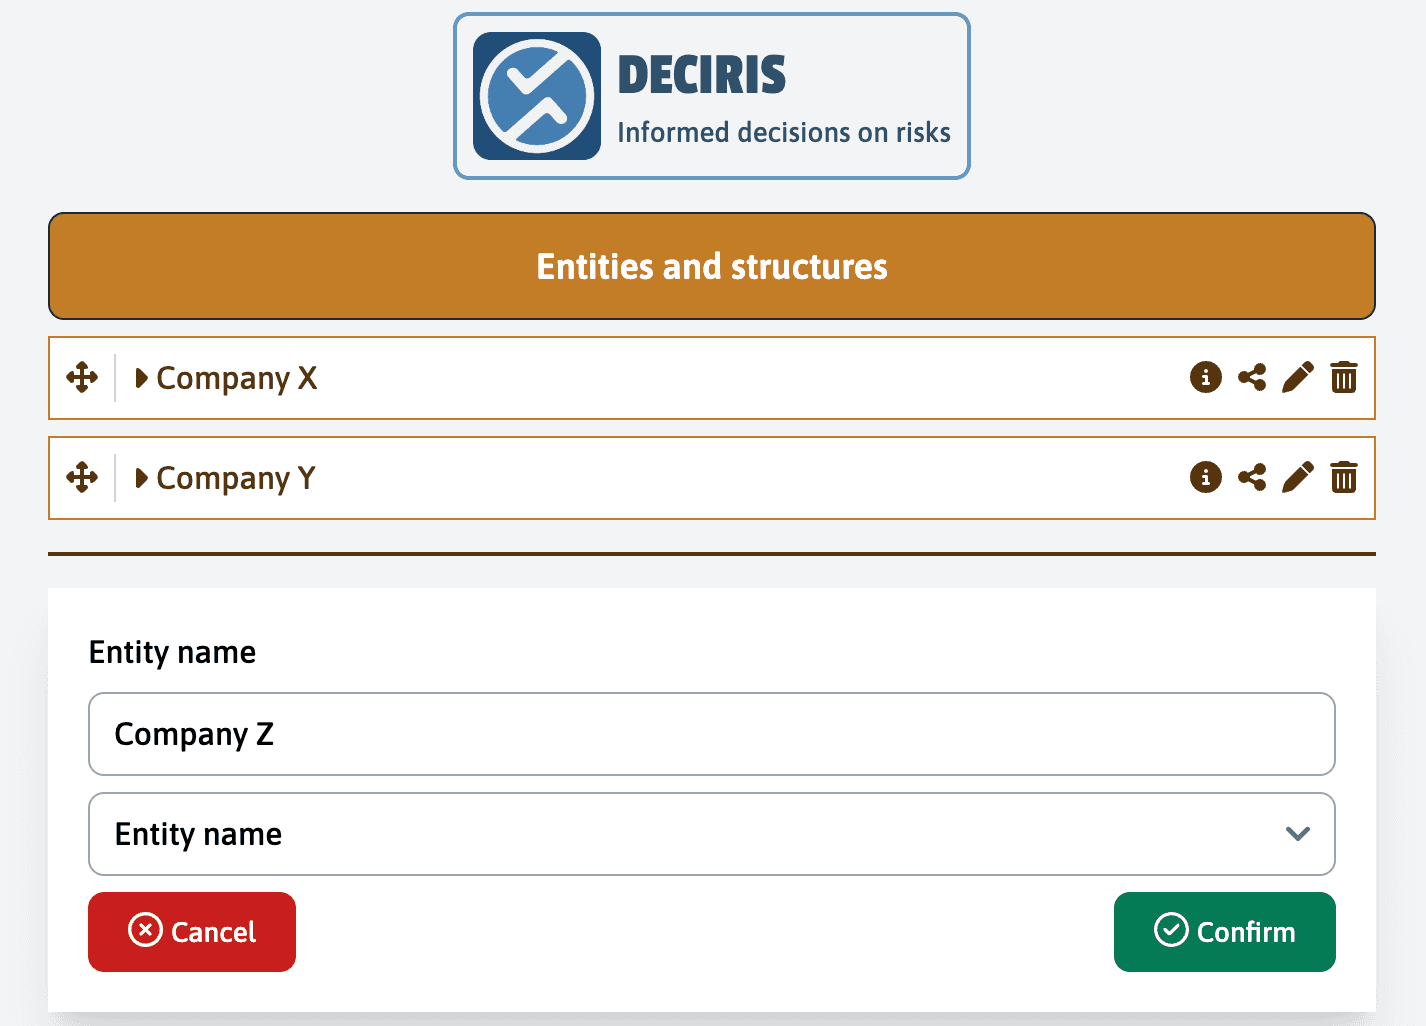Screen dimensions: 1426x1026
Task: Click the move handle for Company Y
Action: point(83,478)
